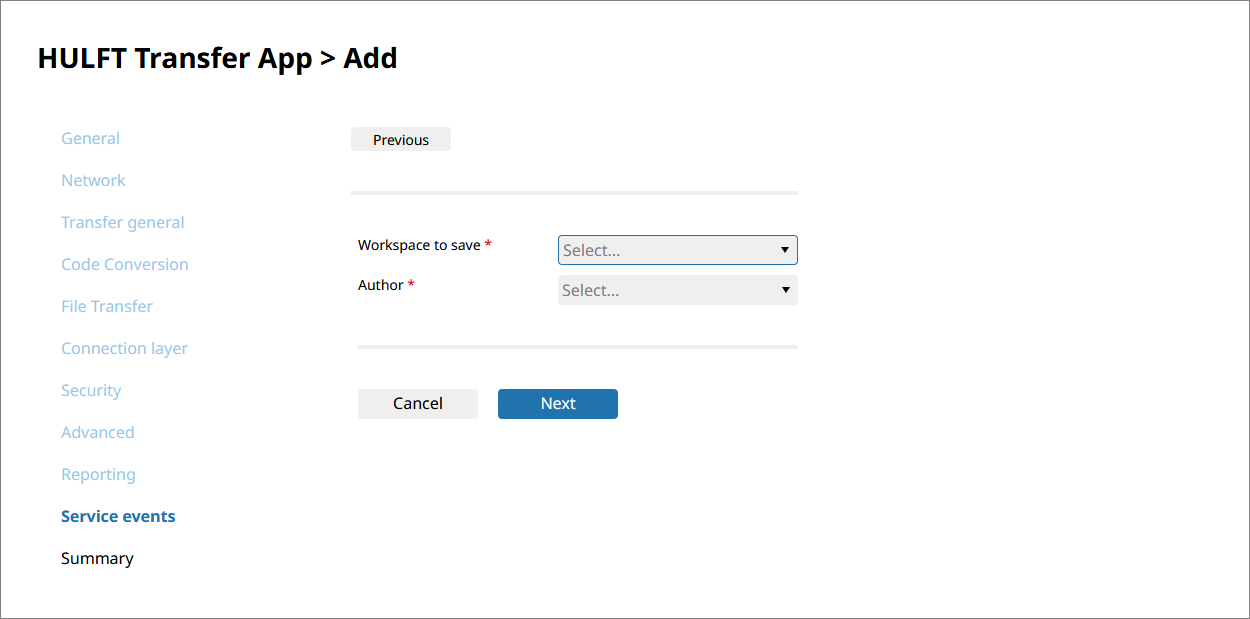Open the Network step in sidebar

[x=93, y=181]
